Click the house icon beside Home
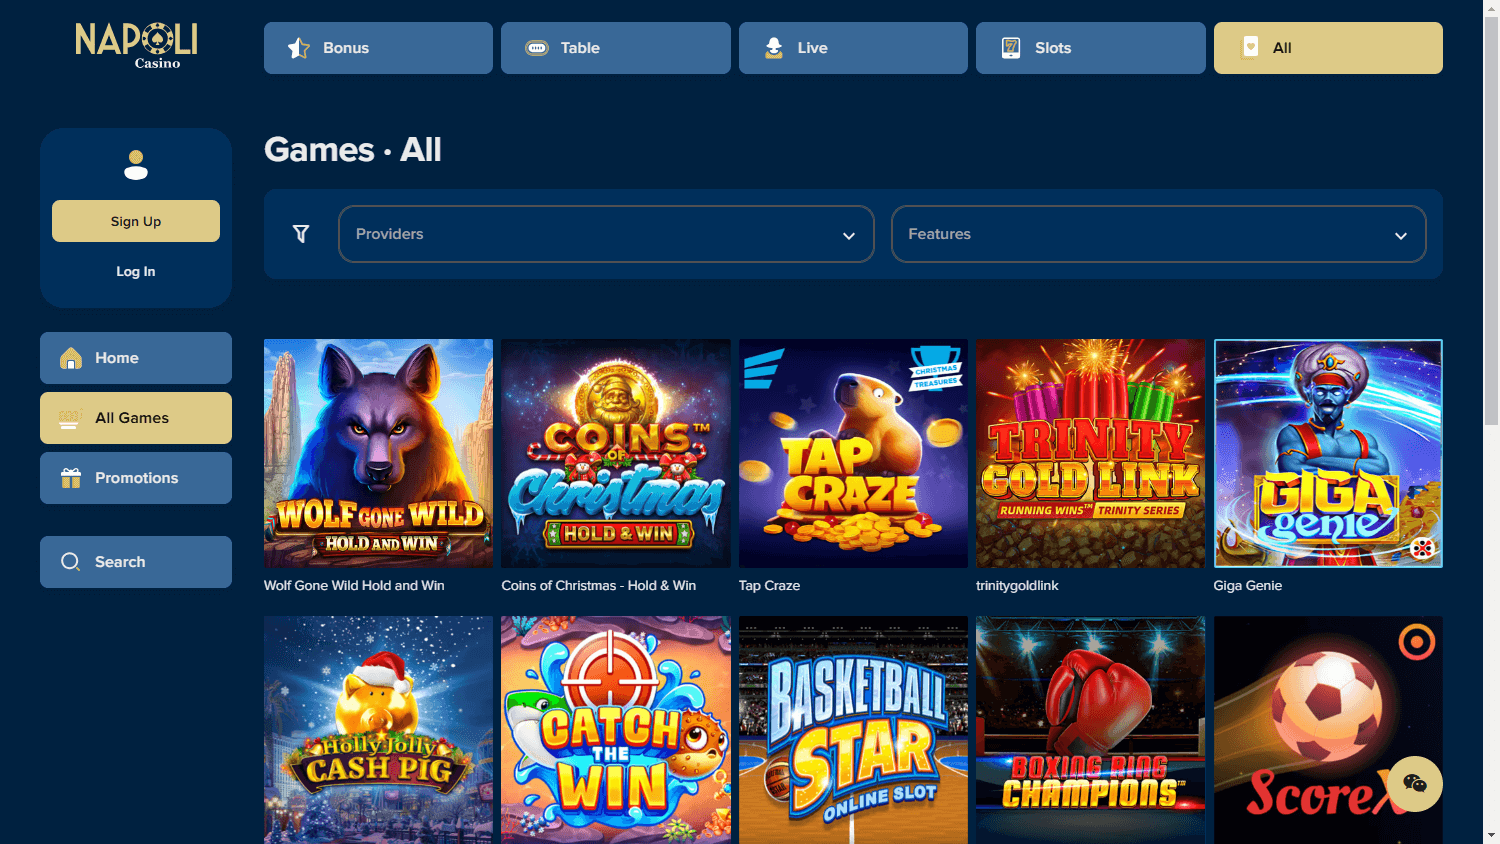The width and height of the screenshot is (1500, 844). click(71, 358)
